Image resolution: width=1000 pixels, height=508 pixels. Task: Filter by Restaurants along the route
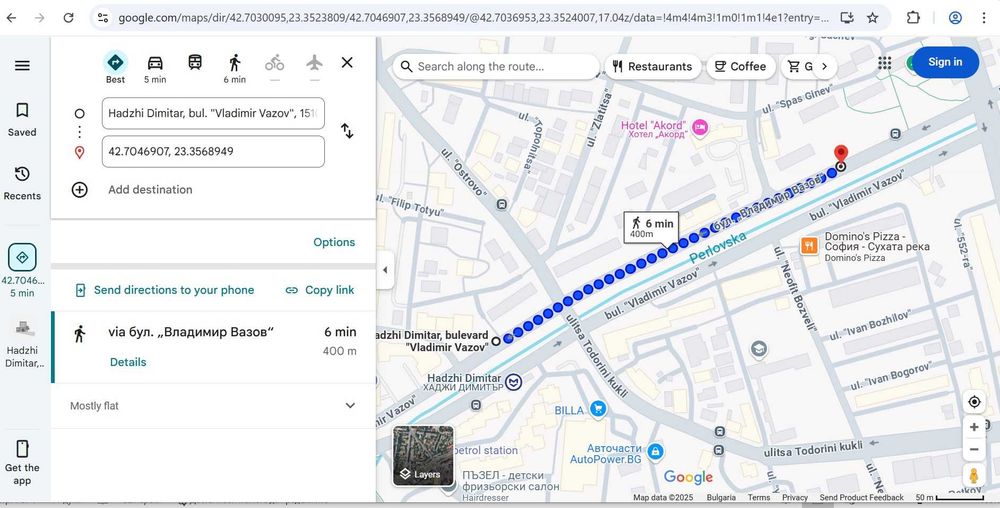tap(652, 67)
